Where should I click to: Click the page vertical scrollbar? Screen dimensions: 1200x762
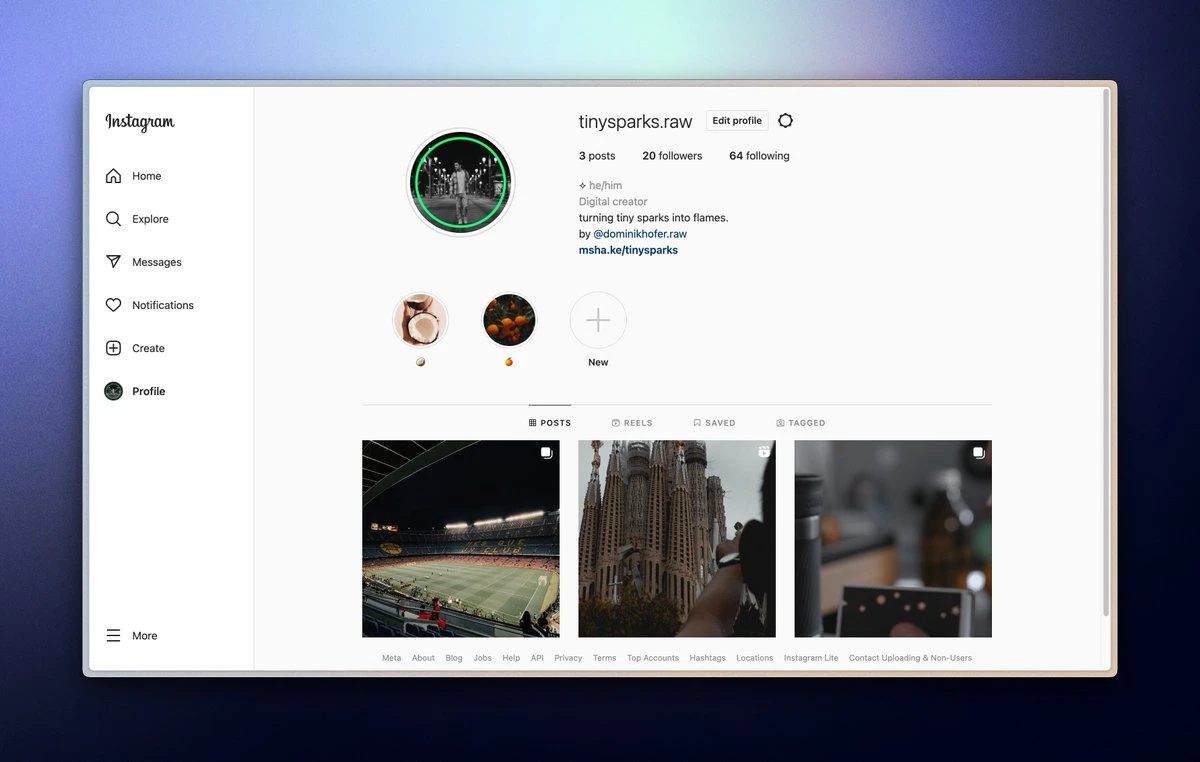coord(1105,350)
